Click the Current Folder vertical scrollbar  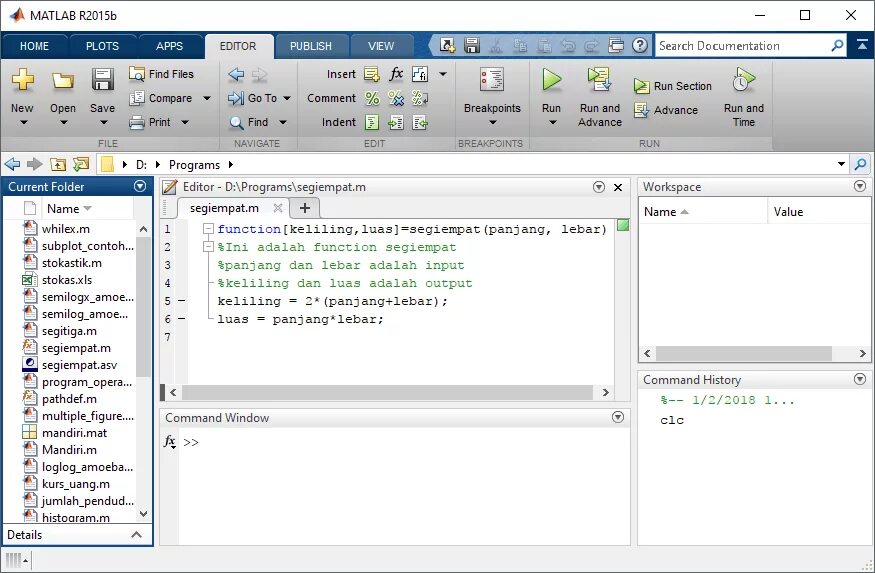pos(143,307)
